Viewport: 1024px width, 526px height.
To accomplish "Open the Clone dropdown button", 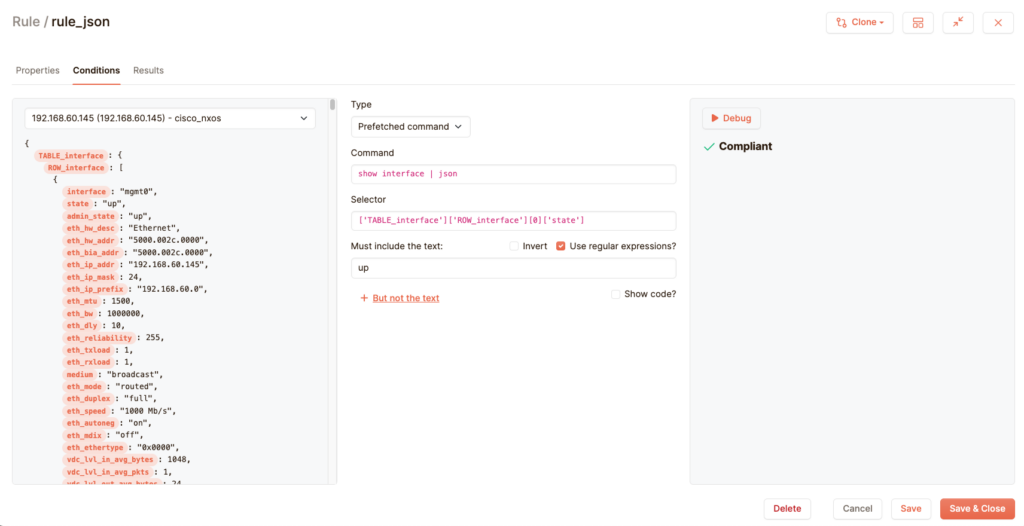I will point(859,22).
